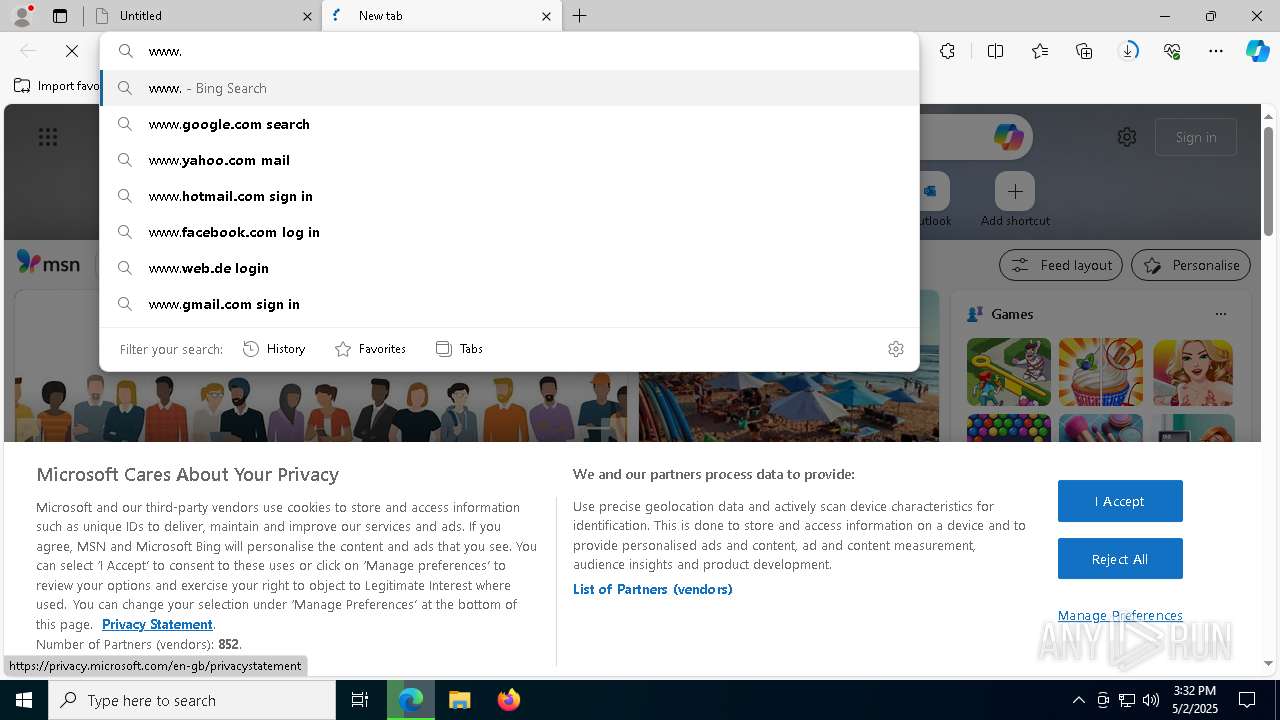Open the notification center icon
Viewport: 1280px width, 720px height.
(x=1247, y=700)
